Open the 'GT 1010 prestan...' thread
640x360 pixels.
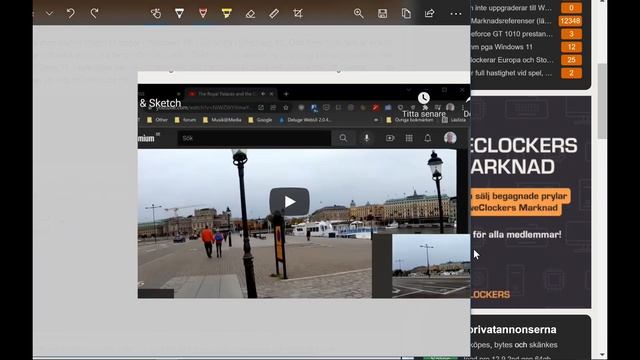511,34
